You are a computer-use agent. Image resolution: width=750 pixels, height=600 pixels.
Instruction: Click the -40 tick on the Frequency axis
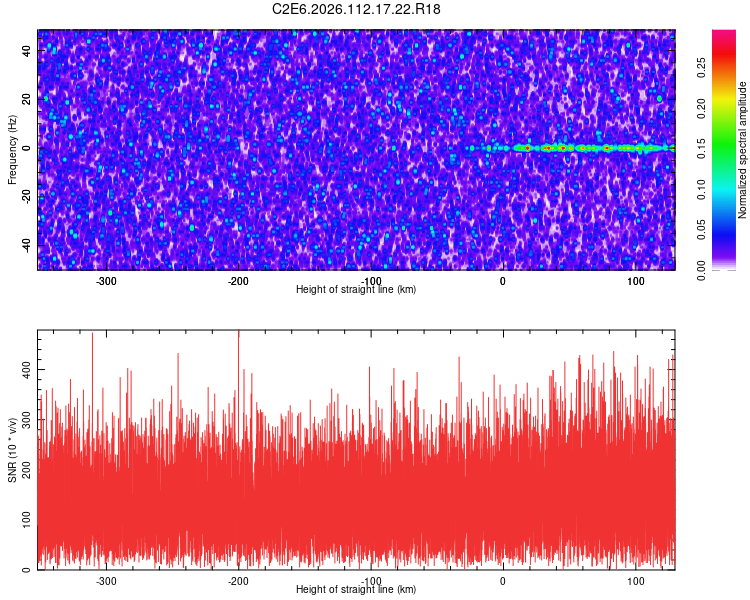click(25, 245)
